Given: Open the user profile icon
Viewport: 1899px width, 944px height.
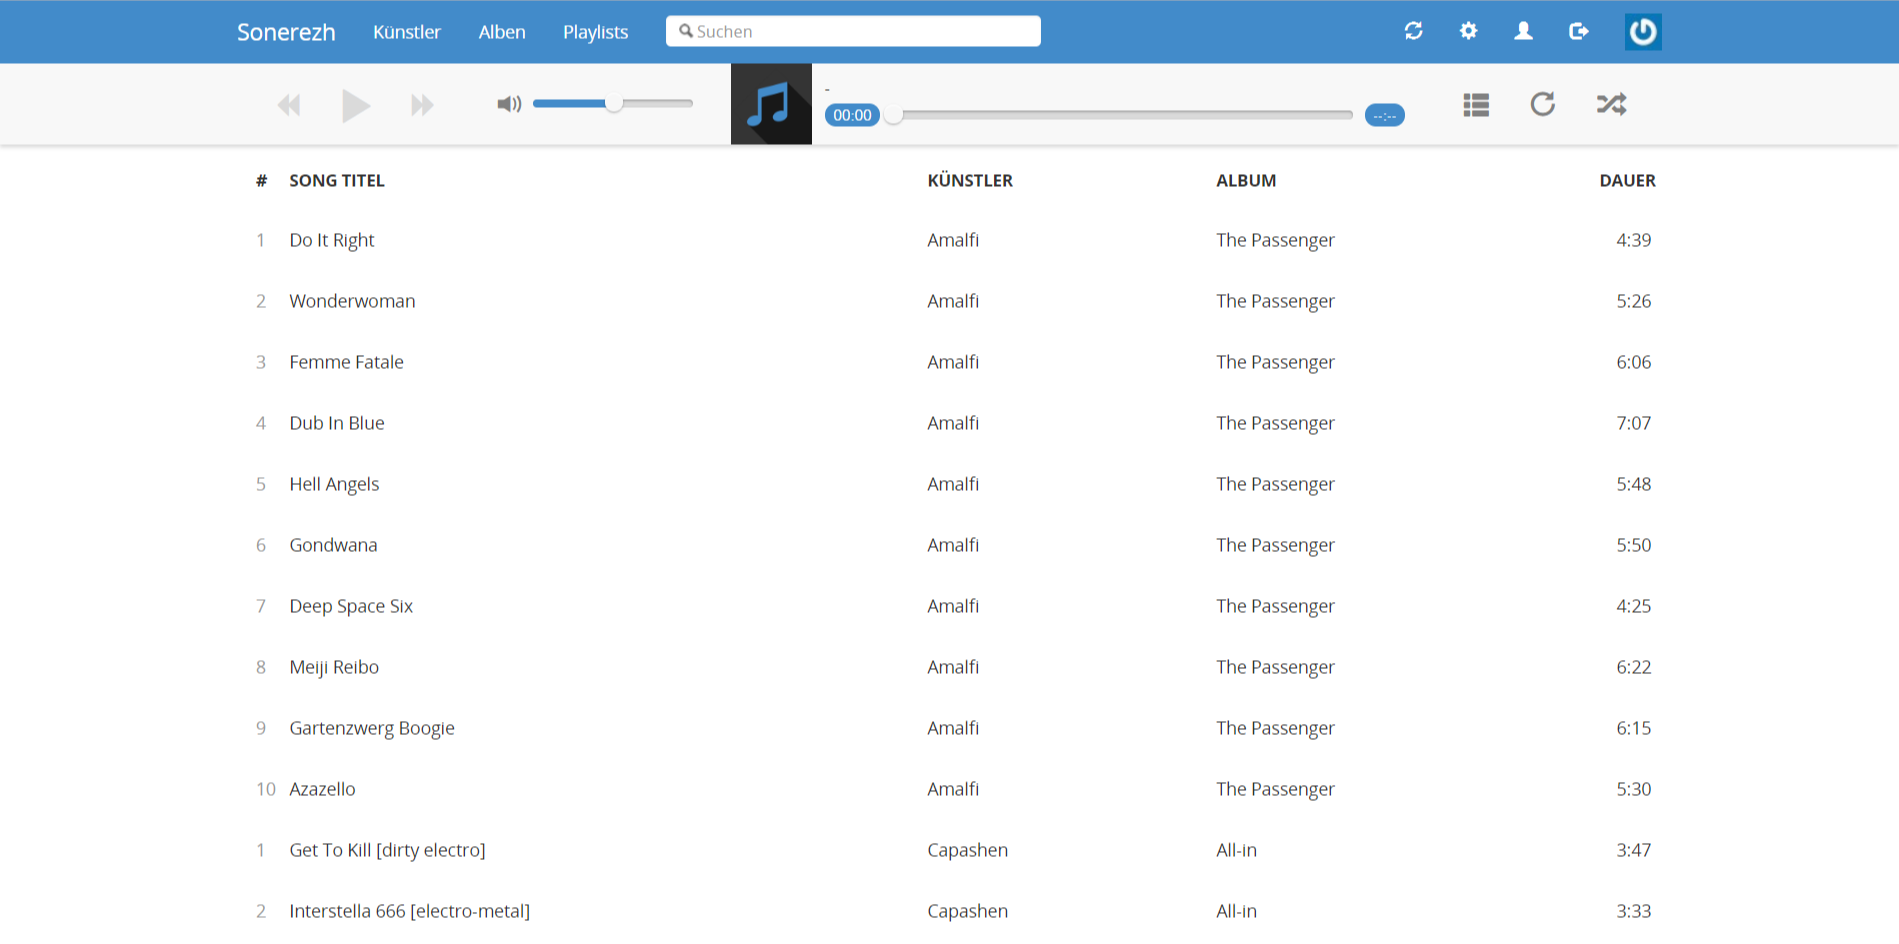Looking at the screenshot, I should [1523, 31].
